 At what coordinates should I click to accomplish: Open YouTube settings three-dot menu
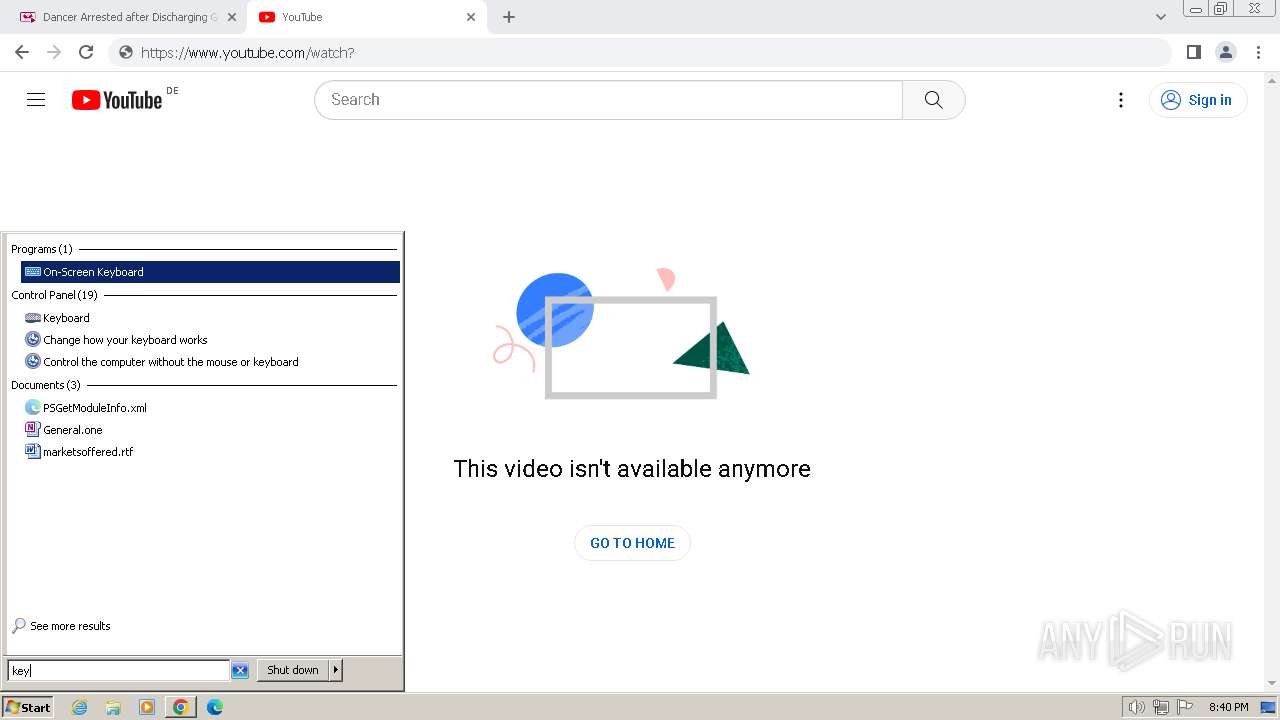coord(1121,100)
